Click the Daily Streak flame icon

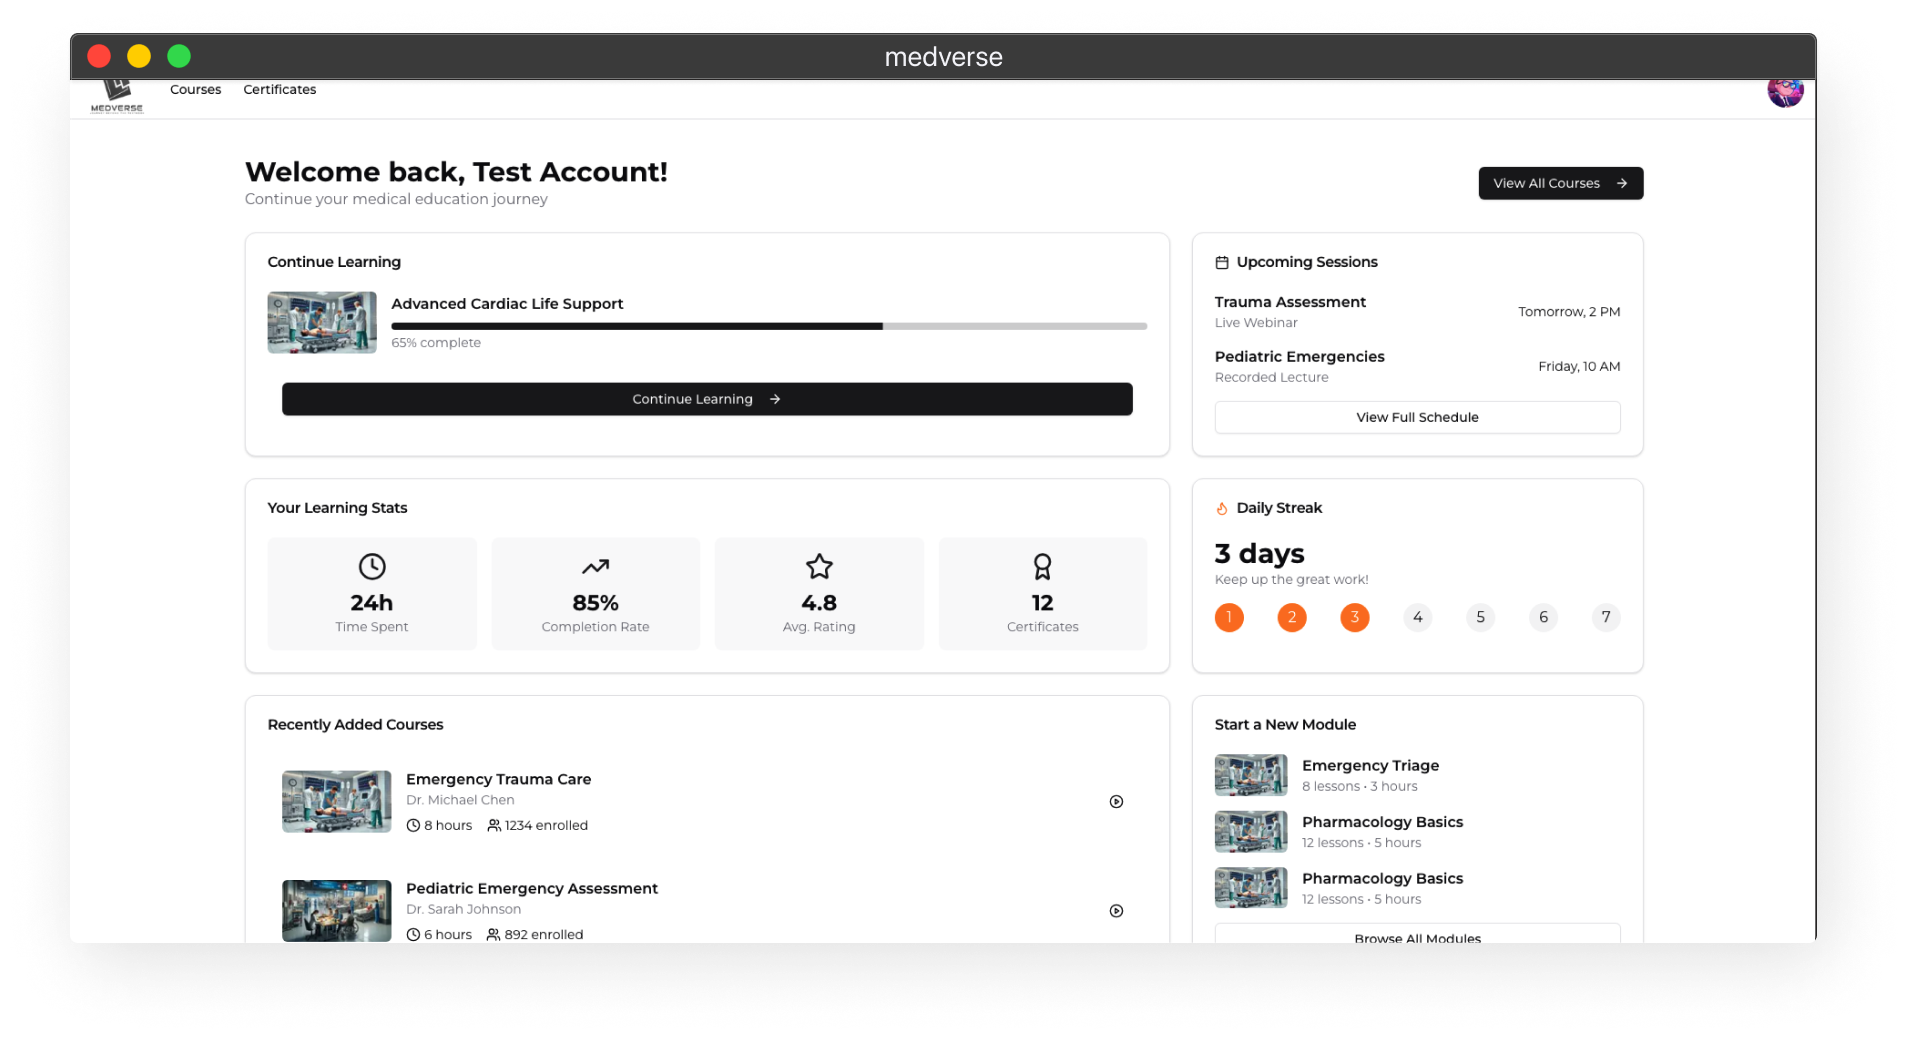tap(1221, 508)
